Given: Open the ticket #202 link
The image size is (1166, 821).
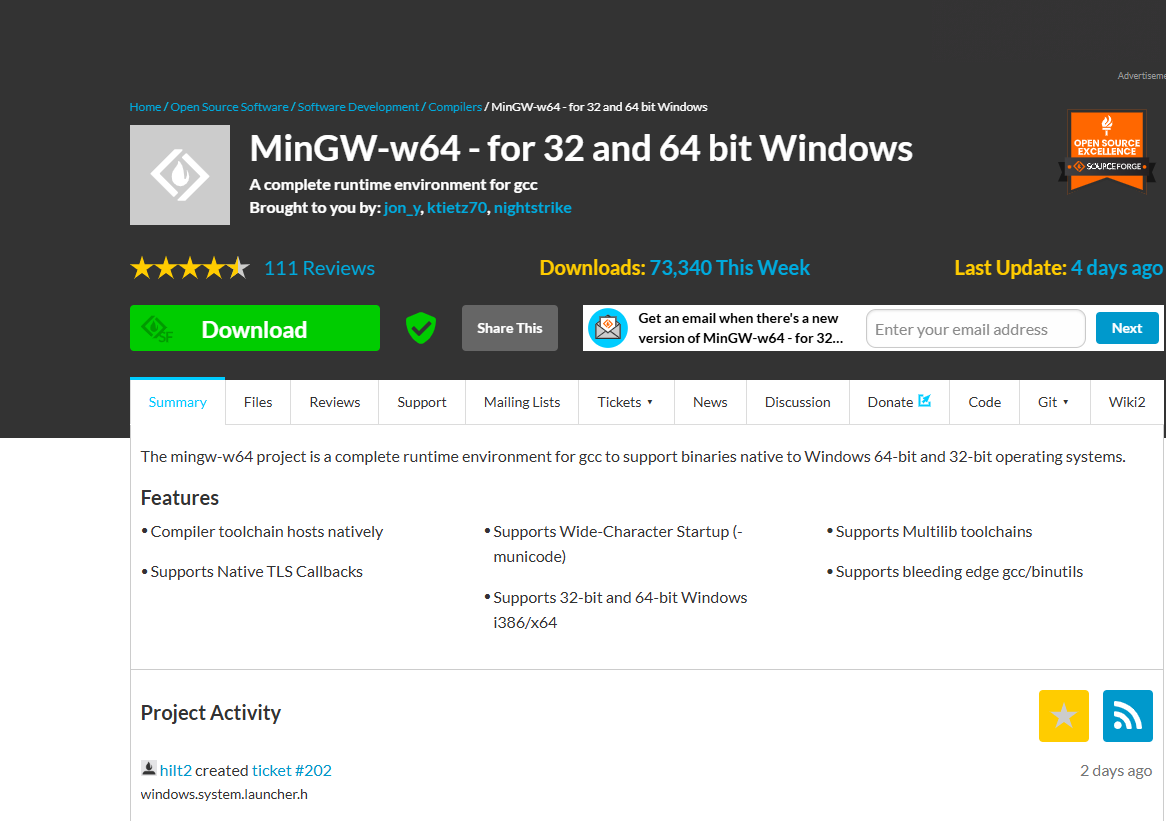Looking at the screenshot, I should tap(292, 770).
